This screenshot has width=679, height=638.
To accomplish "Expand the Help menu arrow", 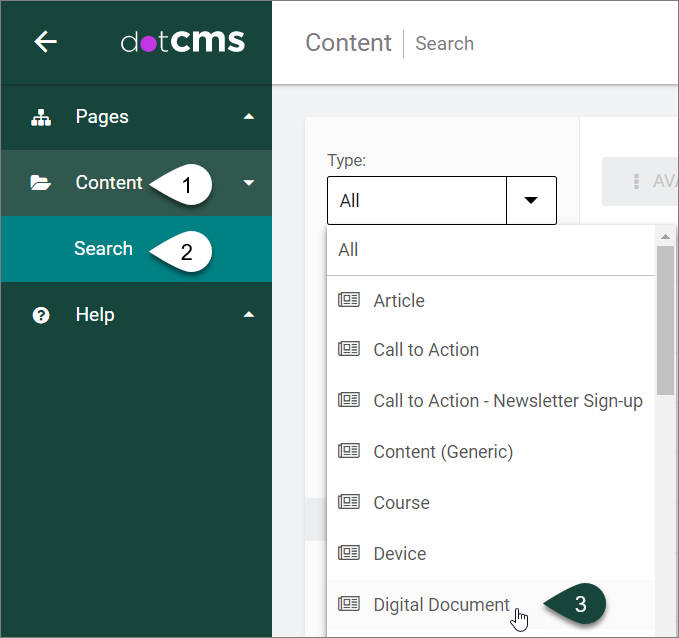I will pyautogui.click(x=249, y=315).
